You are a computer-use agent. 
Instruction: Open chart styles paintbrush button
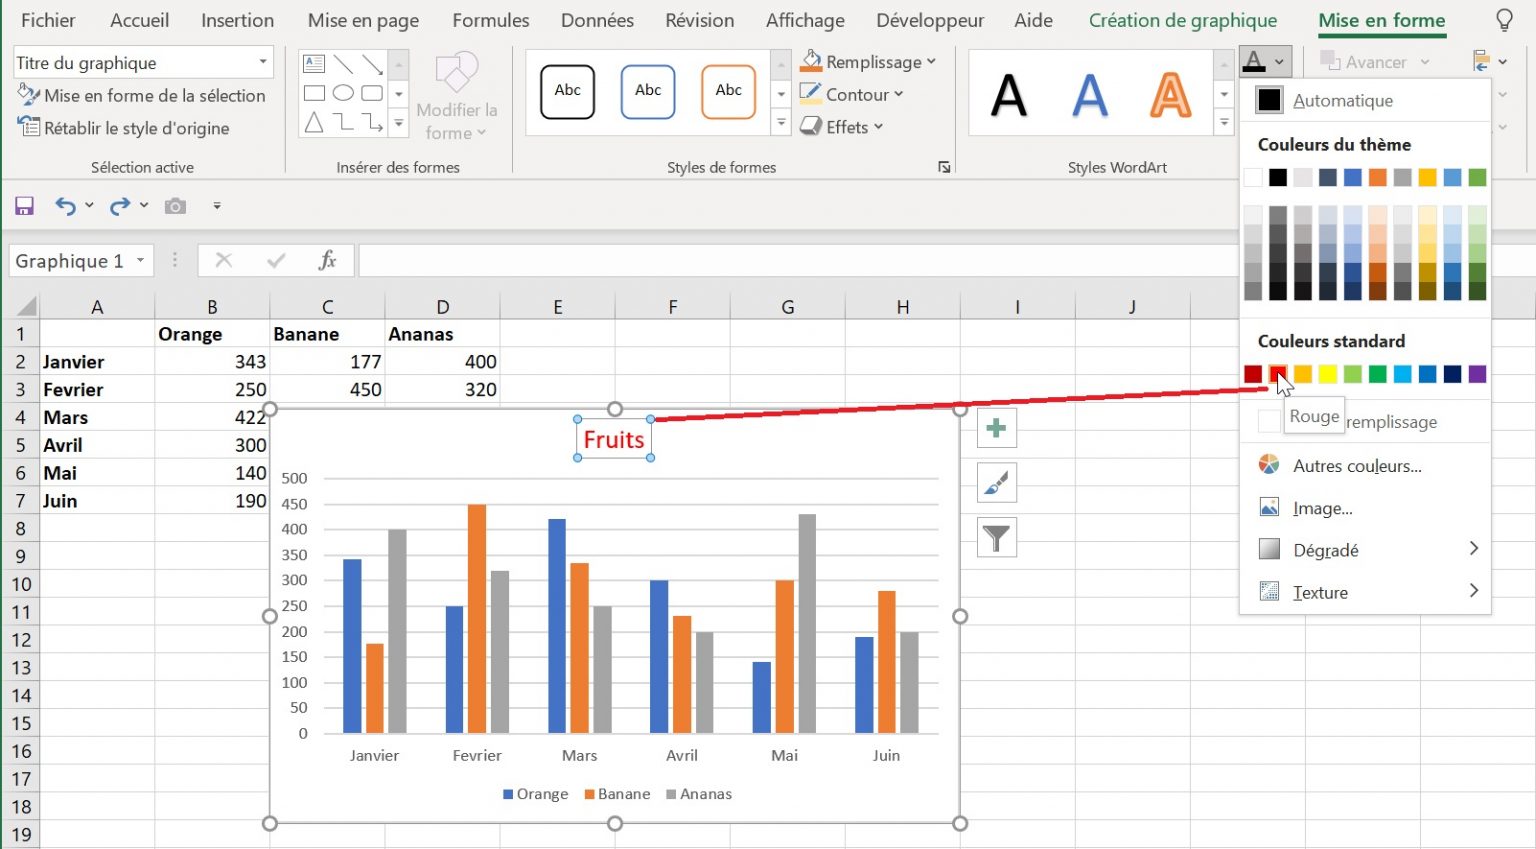click(996, 483)
